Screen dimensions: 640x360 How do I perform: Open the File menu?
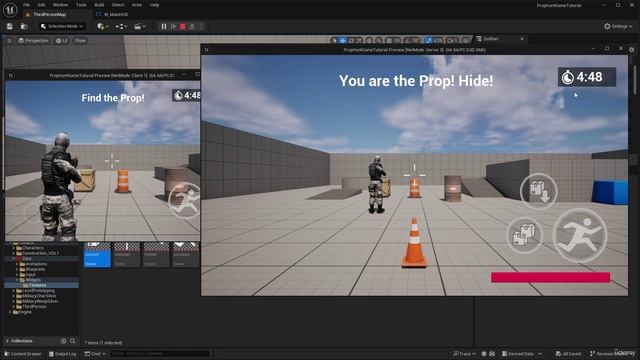click(x=27, y=5)
